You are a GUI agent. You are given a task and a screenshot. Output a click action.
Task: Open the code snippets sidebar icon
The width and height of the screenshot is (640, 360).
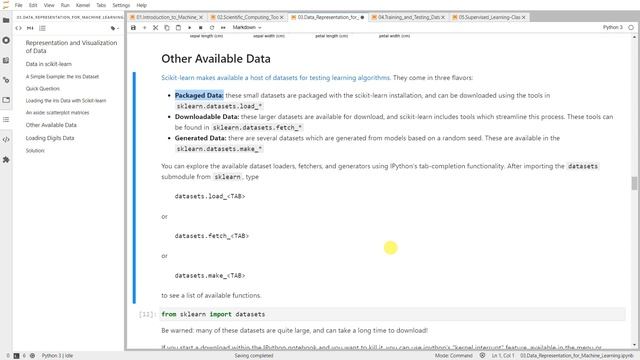tap(6, 140)
